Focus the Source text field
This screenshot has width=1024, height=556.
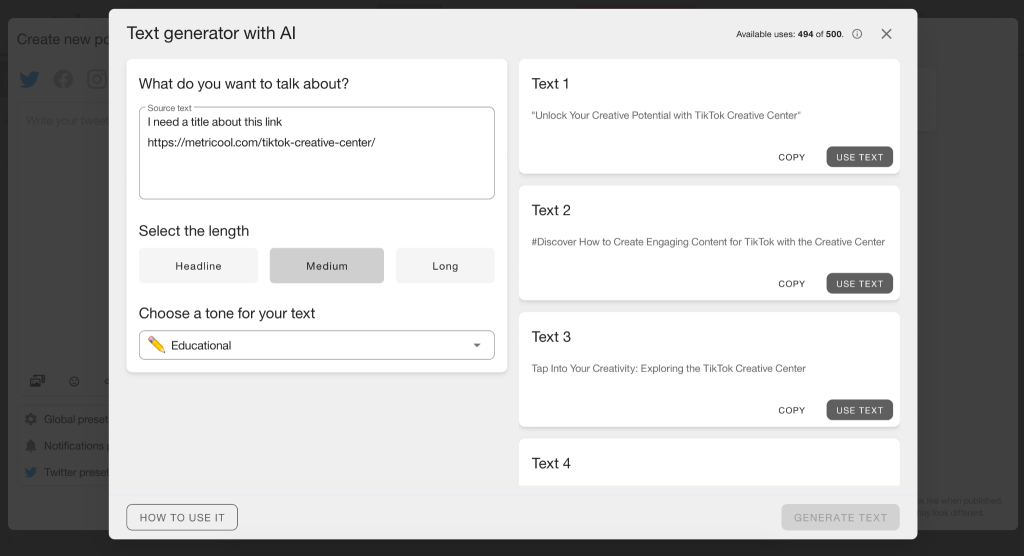click(x=317, y=154)
